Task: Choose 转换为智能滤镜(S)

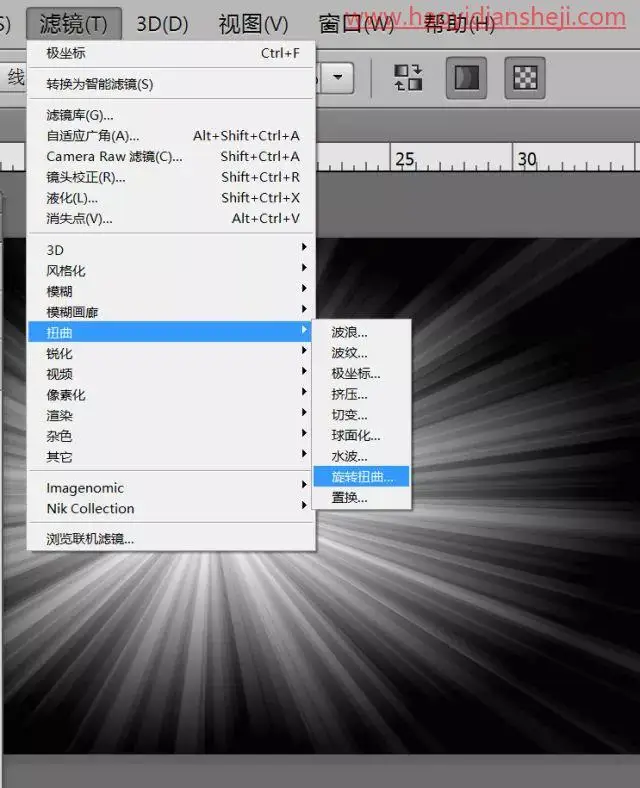Action: pos(172,84)
